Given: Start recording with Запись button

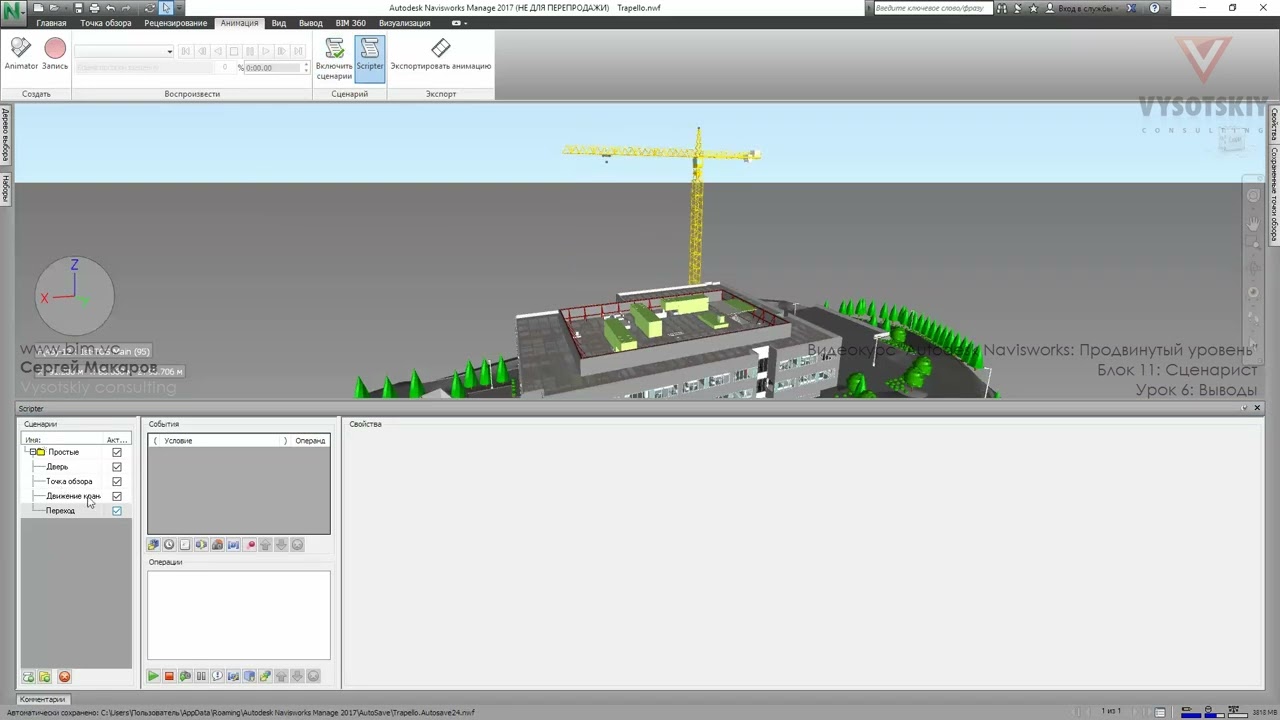Looking at the screenshot, I should [x=55, y=54].
